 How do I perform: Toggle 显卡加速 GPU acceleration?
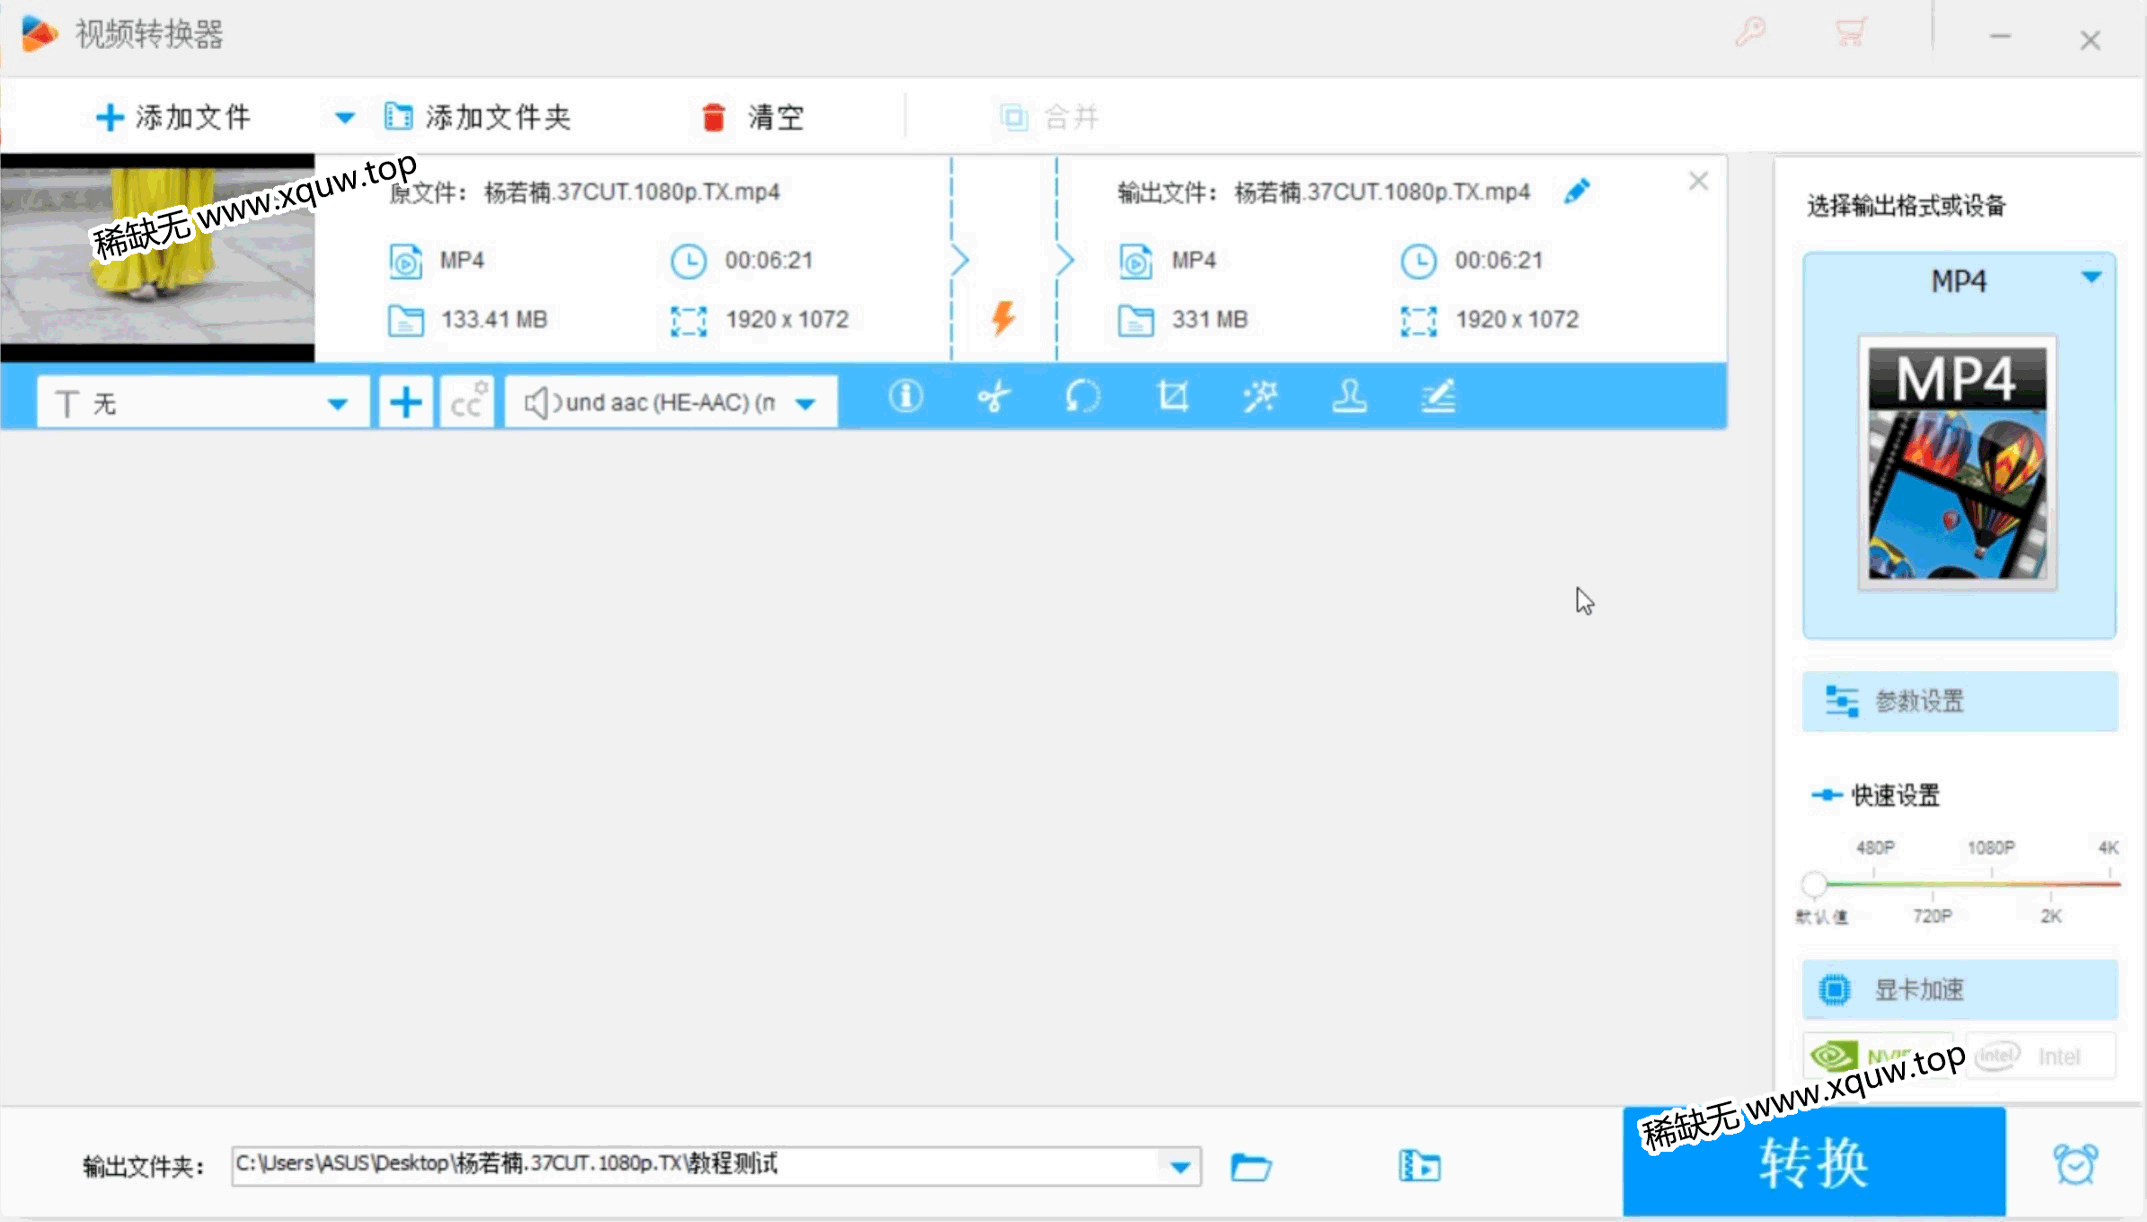coord(1958,988)
